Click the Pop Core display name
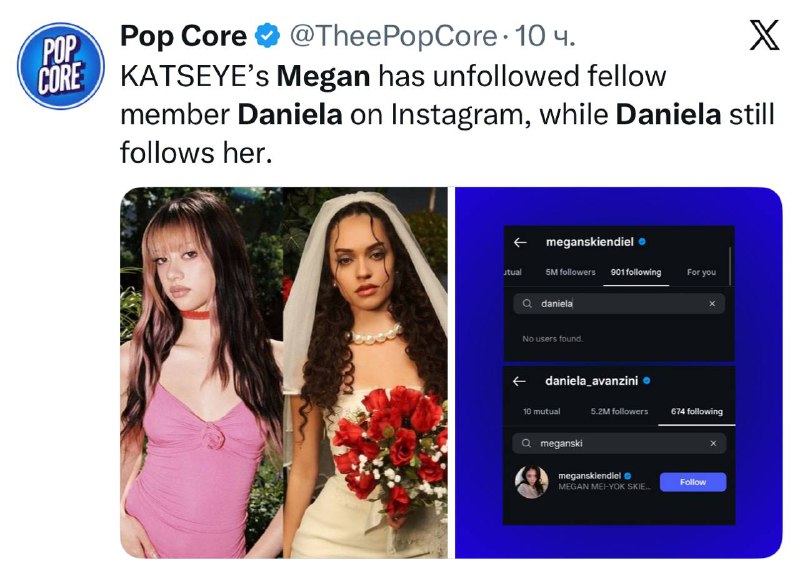Viewport: 800px width, 569px height. tap(183, 37)
